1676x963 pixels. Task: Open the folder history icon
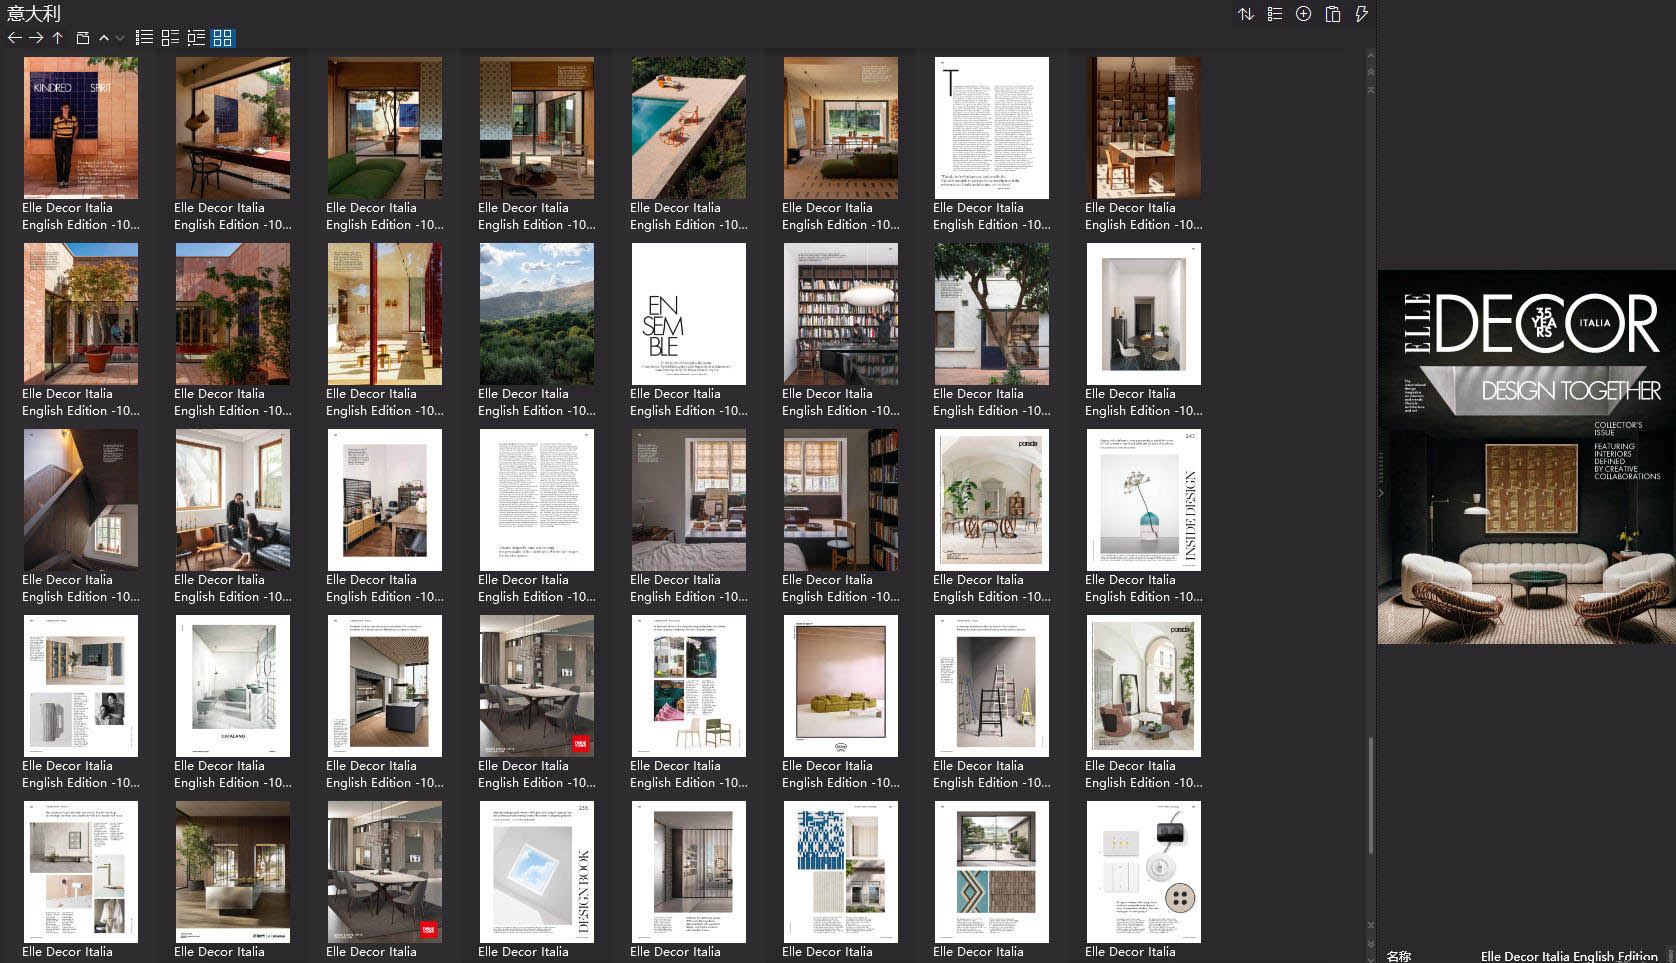(x=81, y=38)
